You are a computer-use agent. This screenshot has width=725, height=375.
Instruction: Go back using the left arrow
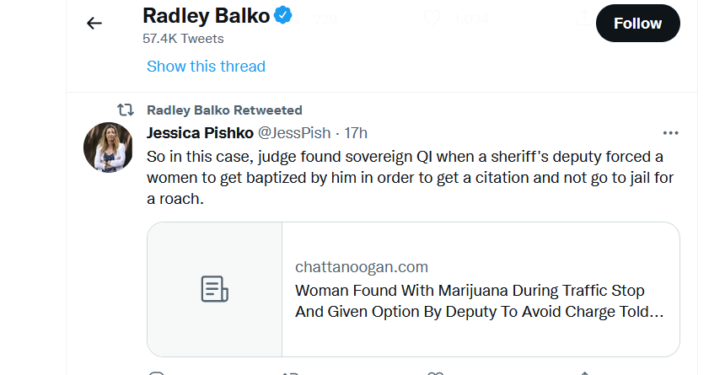pyautogui.click(x=94, y=23)
